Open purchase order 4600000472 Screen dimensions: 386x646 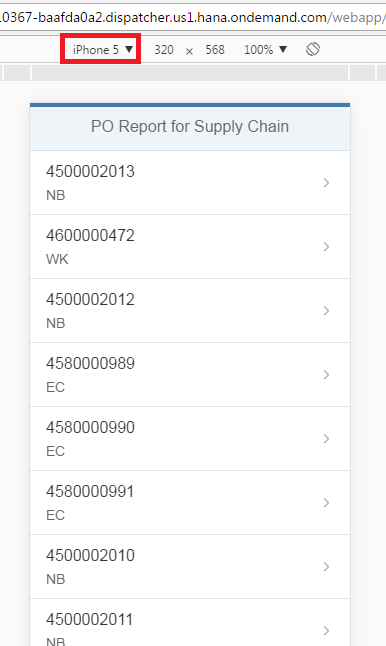tap(190, 246)
